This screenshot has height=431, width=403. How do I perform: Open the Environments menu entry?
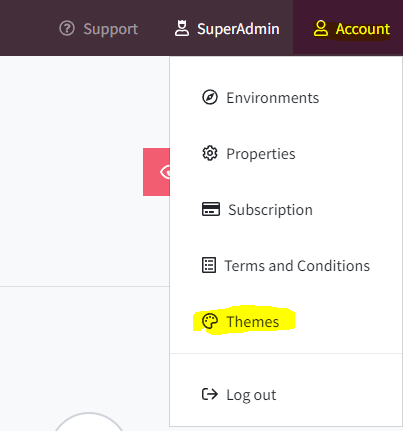click(x=272, y=98)
